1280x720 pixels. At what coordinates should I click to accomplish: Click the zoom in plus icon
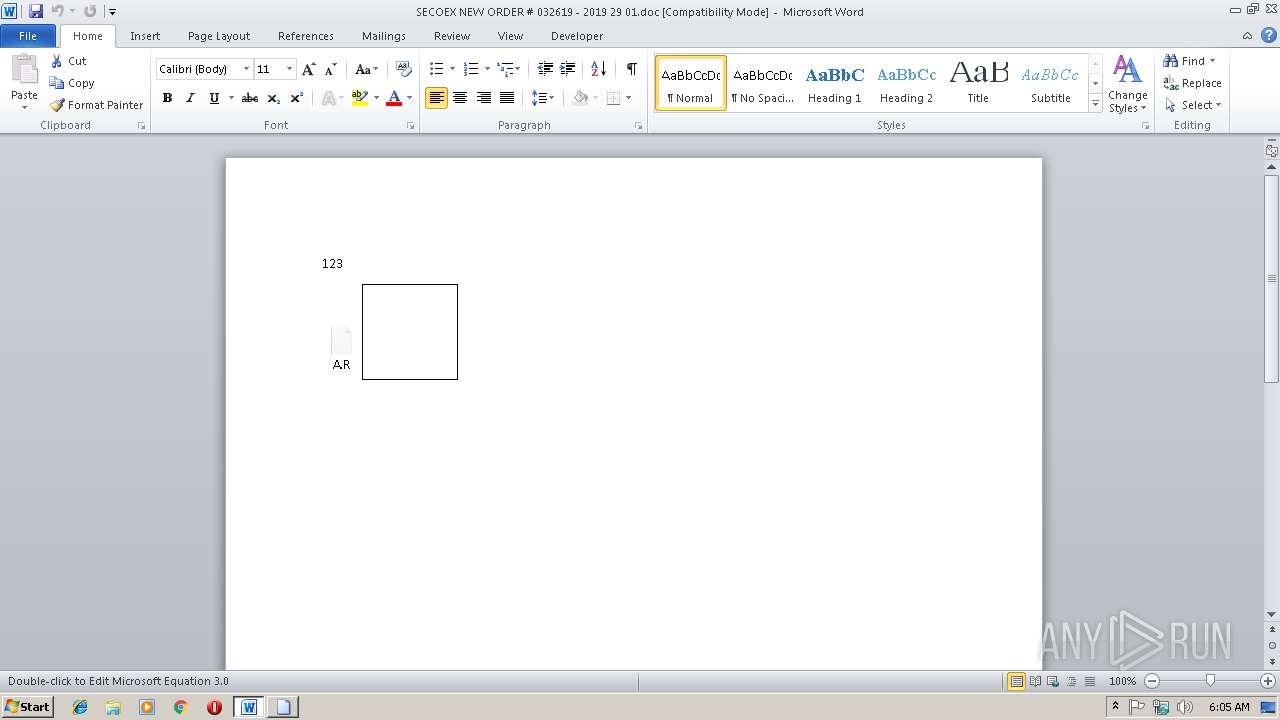(1267, 681)
